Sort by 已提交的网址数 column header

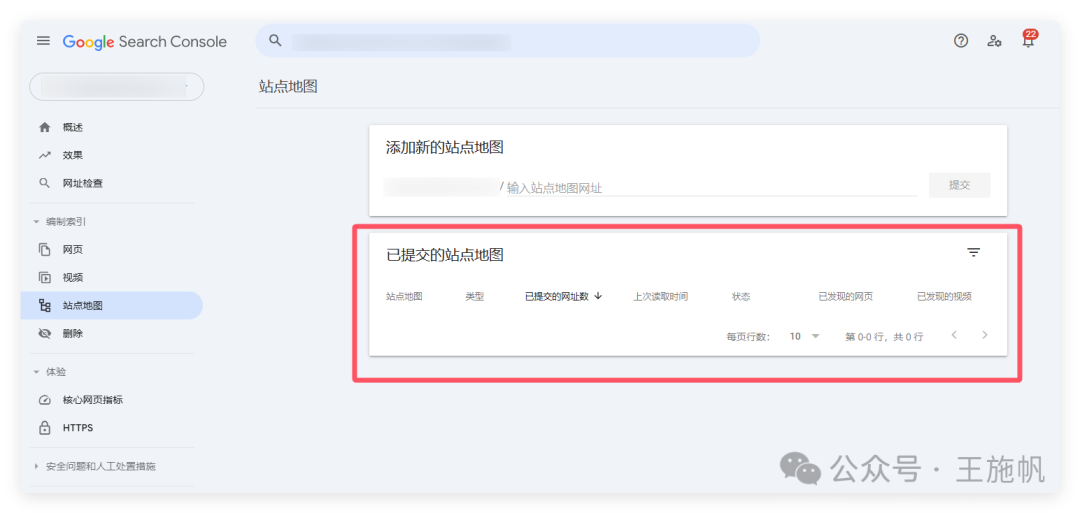click(557, 297)
